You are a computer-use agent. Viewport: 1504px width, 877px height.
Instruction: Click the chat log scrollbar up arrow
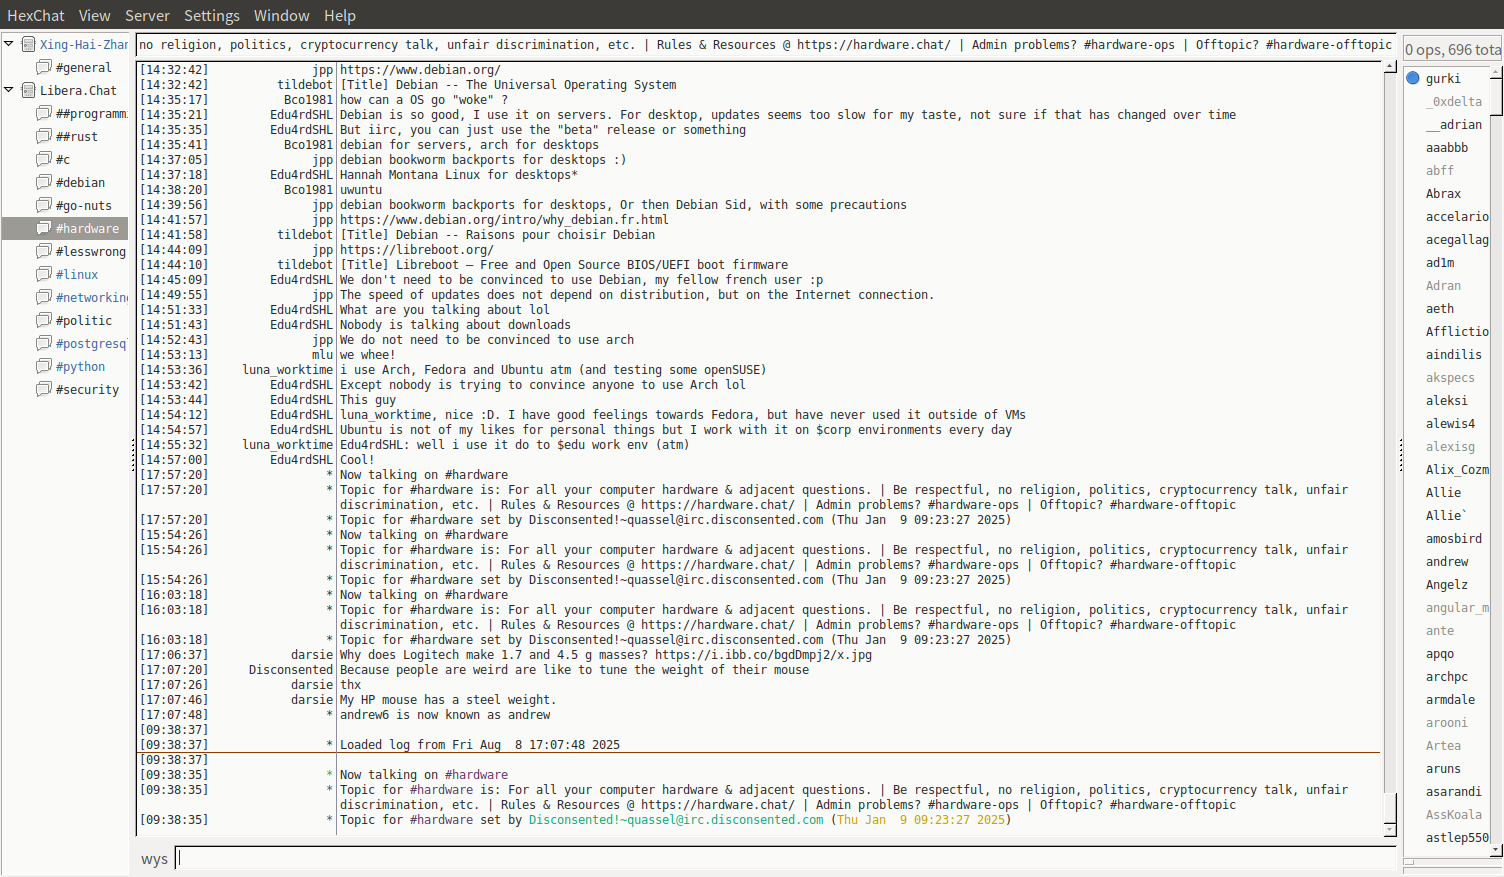[x=1390, y=66]
